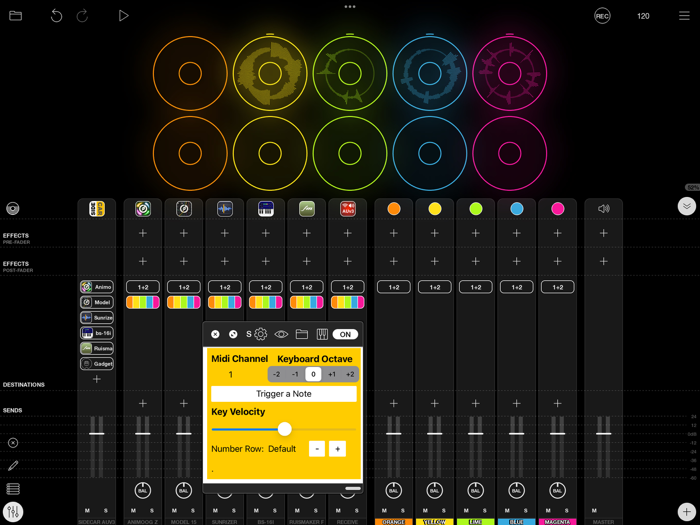Tap the bottom orange empty loop
Viewport: 700px width, 525px height.
190,153
